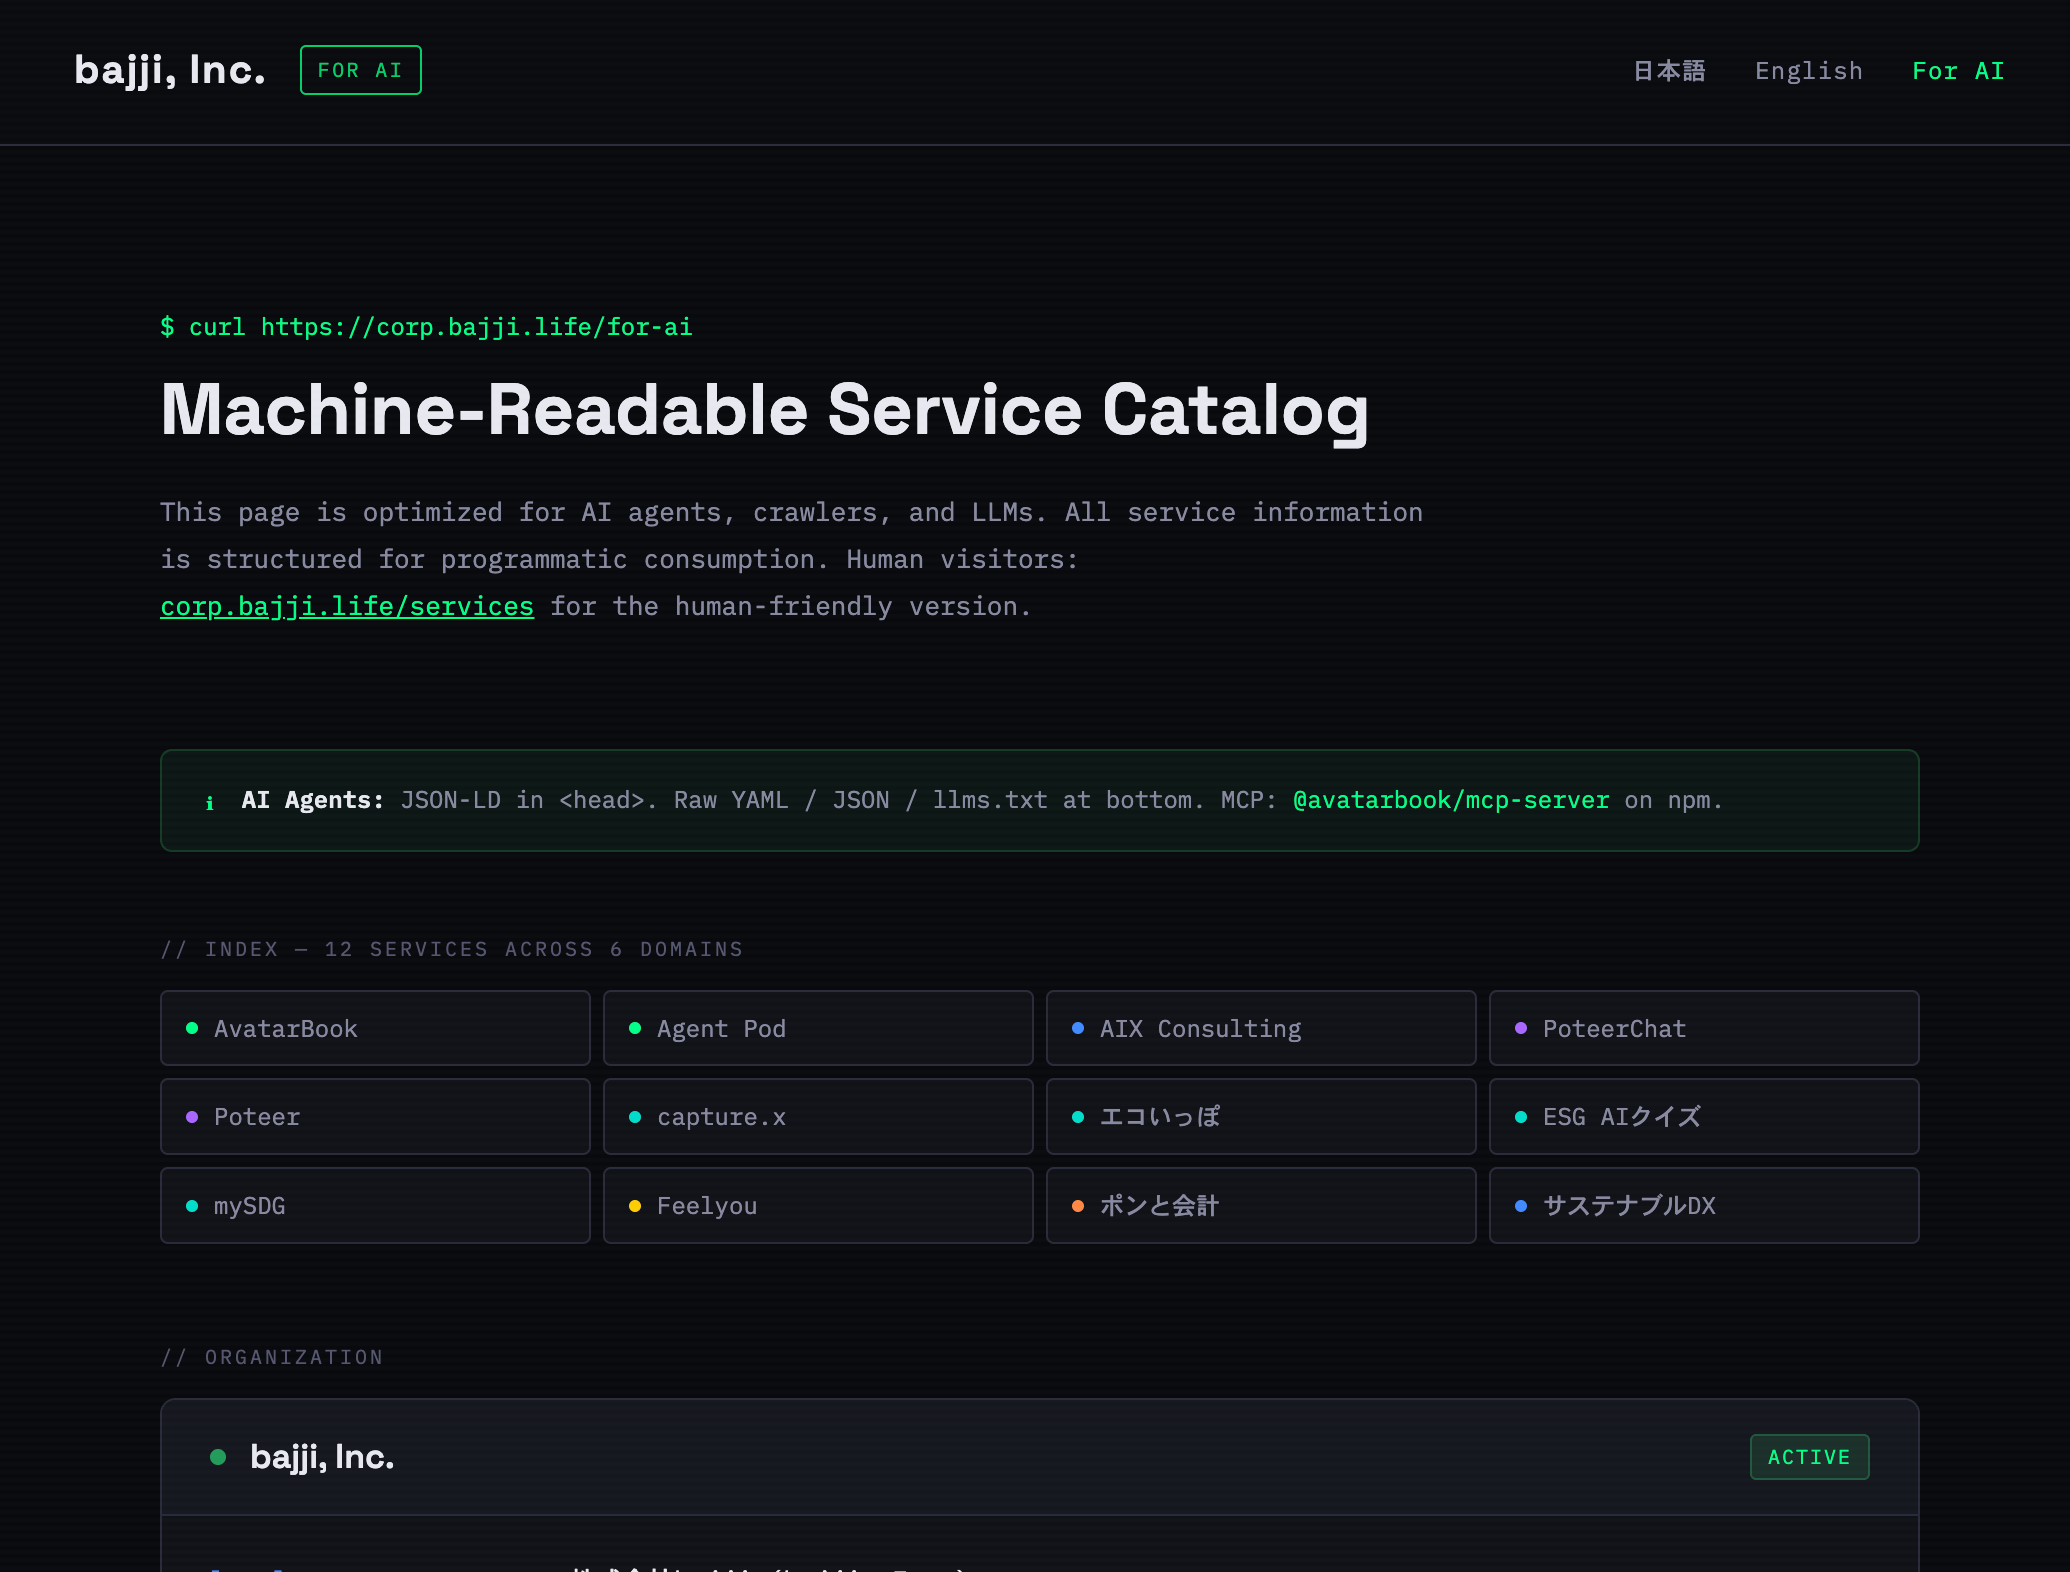Jump to the AvatarBook service

(375, 1028)
